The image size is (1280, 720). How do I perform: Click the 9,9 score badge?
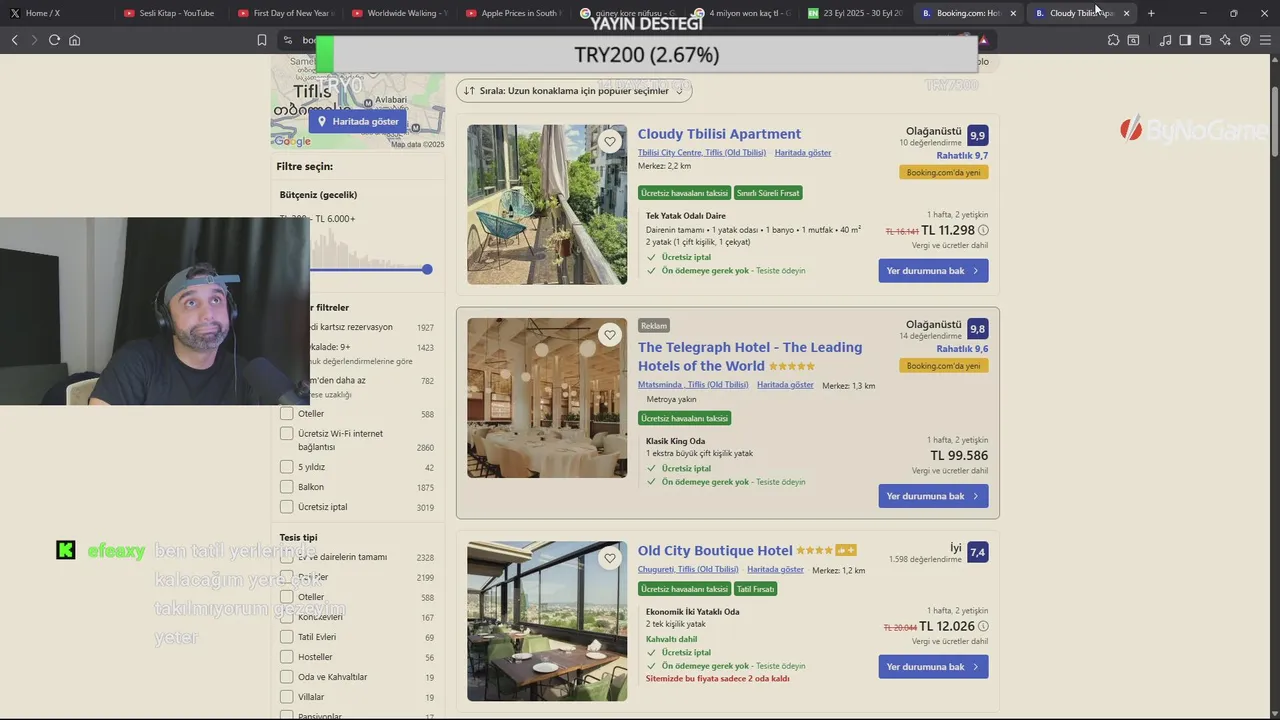977,135
